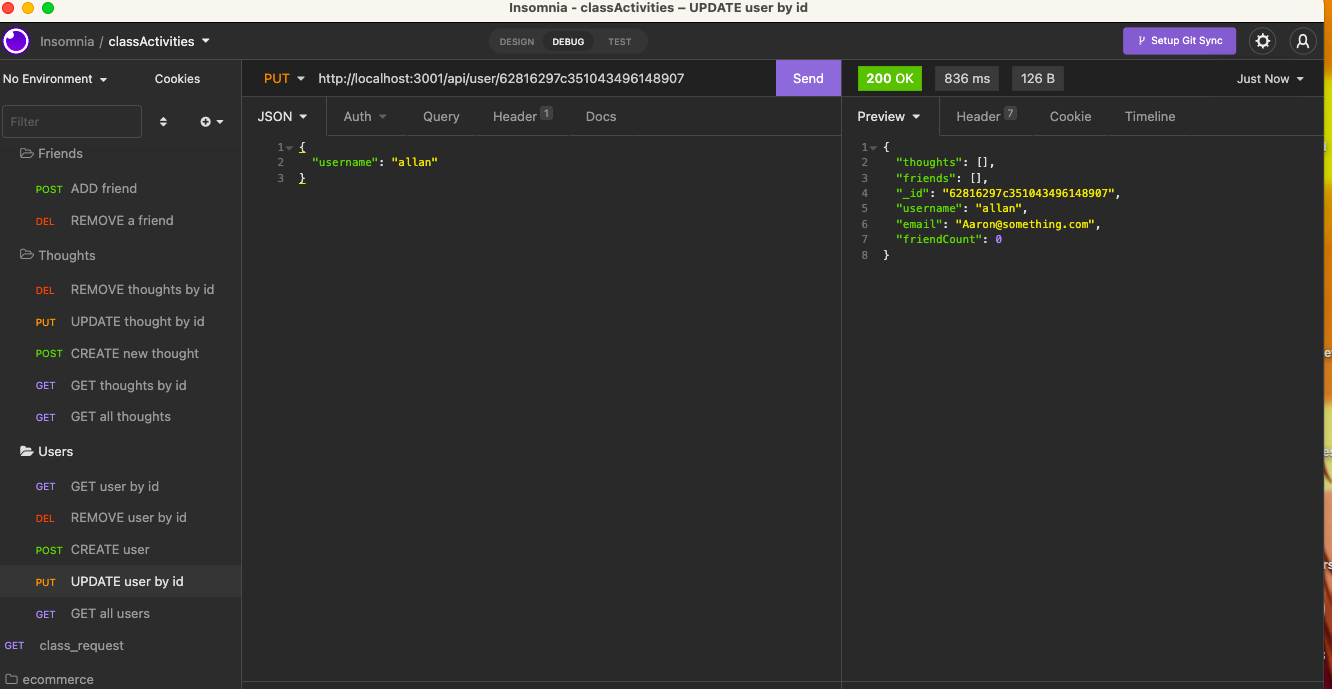Click the "allan" value in request body
Viewport: 1332px width, 689px height.
coord(415,162)
